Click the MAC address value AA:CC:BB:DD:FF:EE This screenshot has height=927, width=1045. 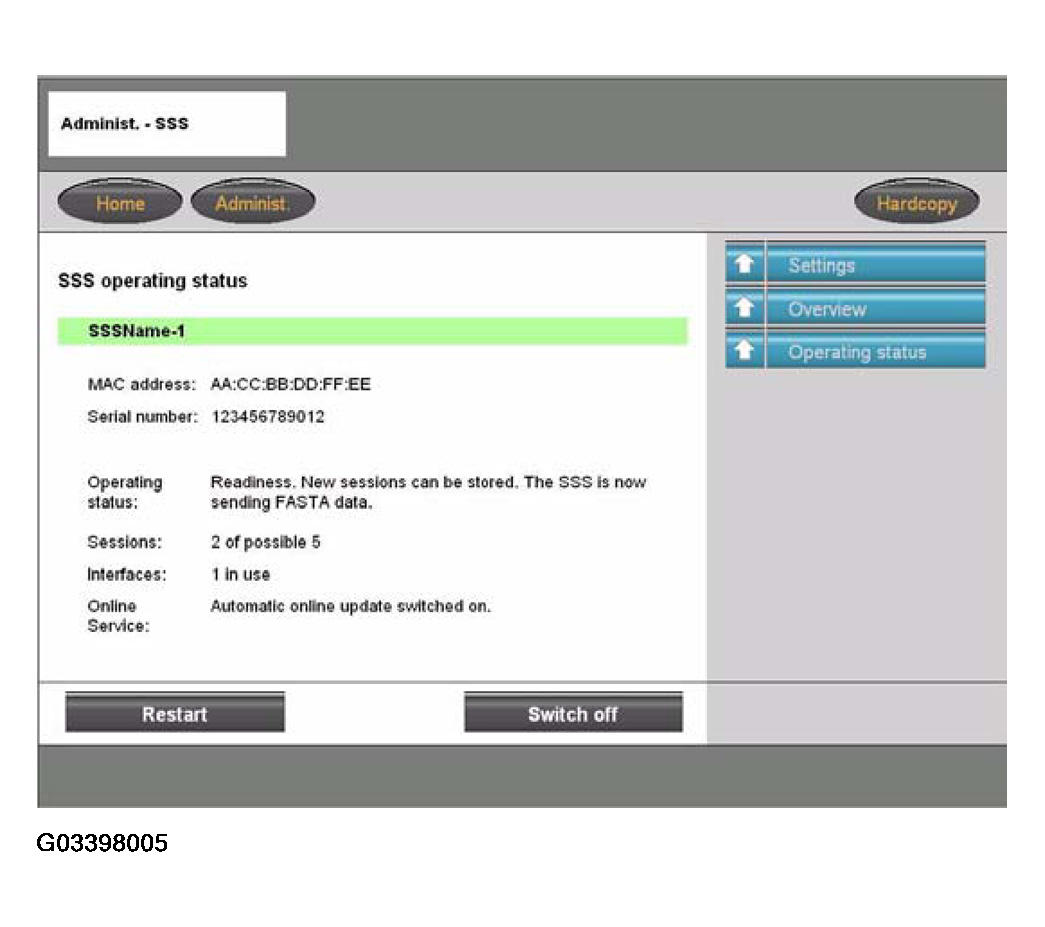point(291,385)
